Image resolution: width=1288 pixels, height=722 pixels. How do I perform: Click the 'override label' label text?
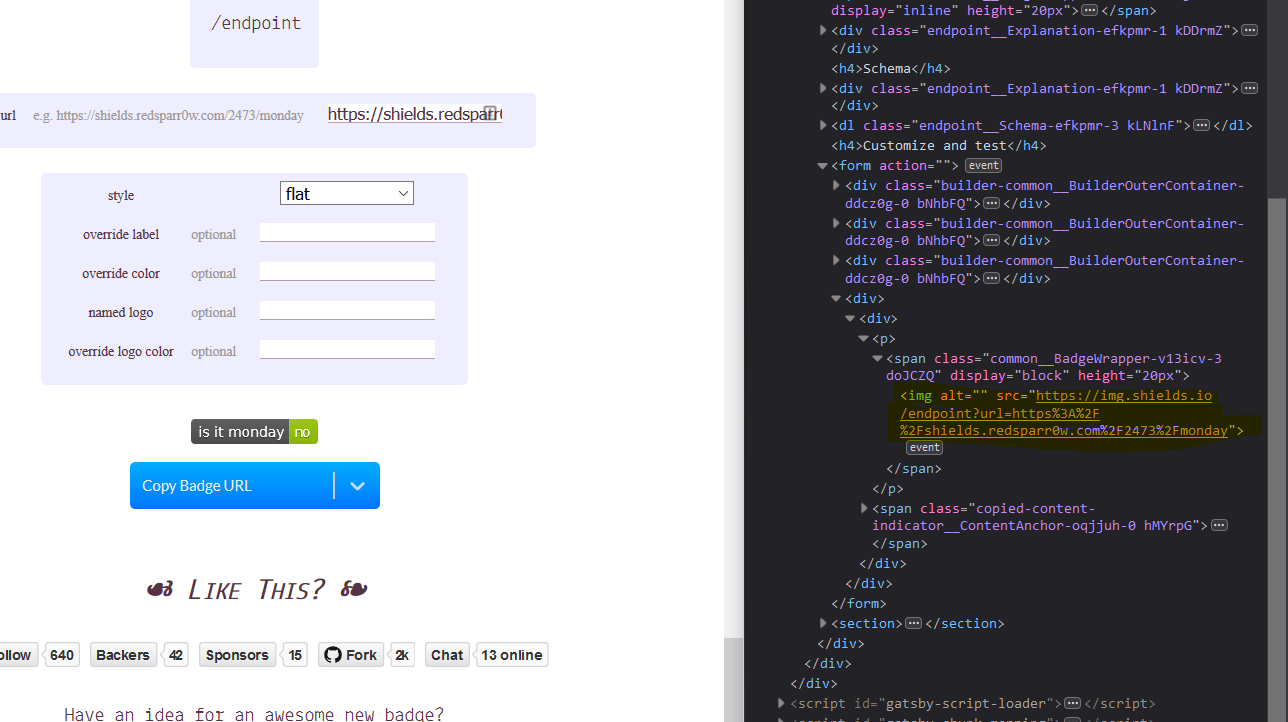point(121,234)
